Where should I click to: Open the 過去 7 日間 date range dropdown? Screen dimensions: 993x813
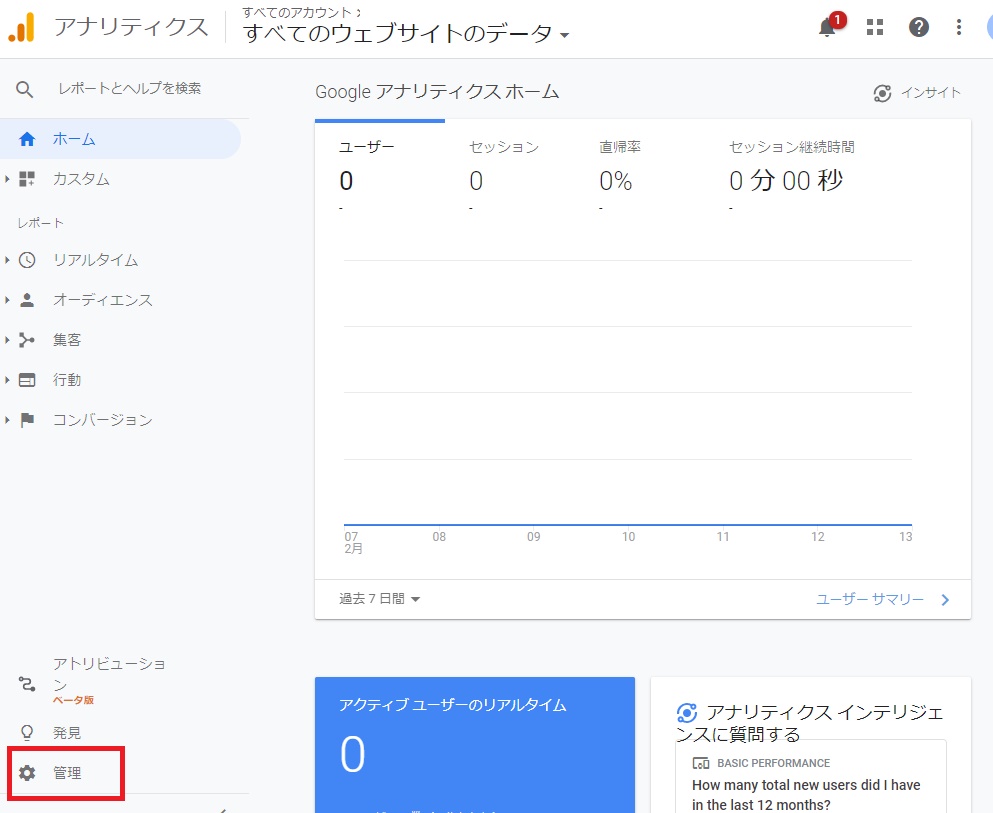(379, 598)
